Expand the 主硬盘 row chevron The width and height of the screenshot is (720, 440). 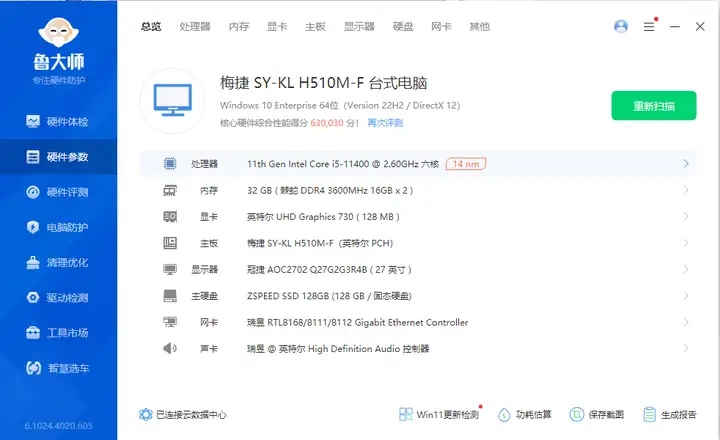[x=686, y=296]
